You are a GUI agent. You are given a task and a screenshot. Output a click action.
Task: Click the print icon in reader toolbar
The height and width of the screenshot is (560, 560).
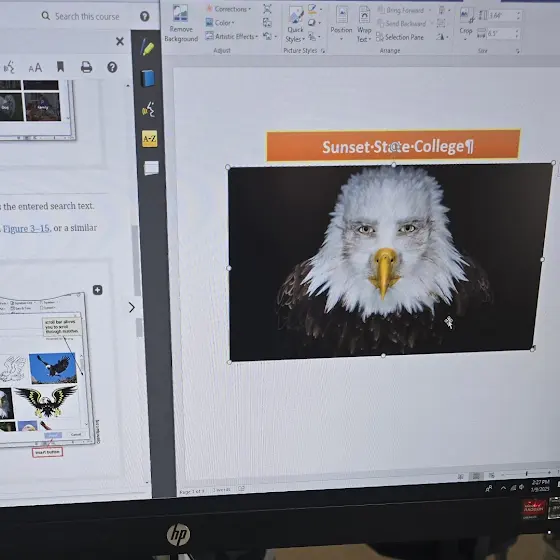pos(86,67)
